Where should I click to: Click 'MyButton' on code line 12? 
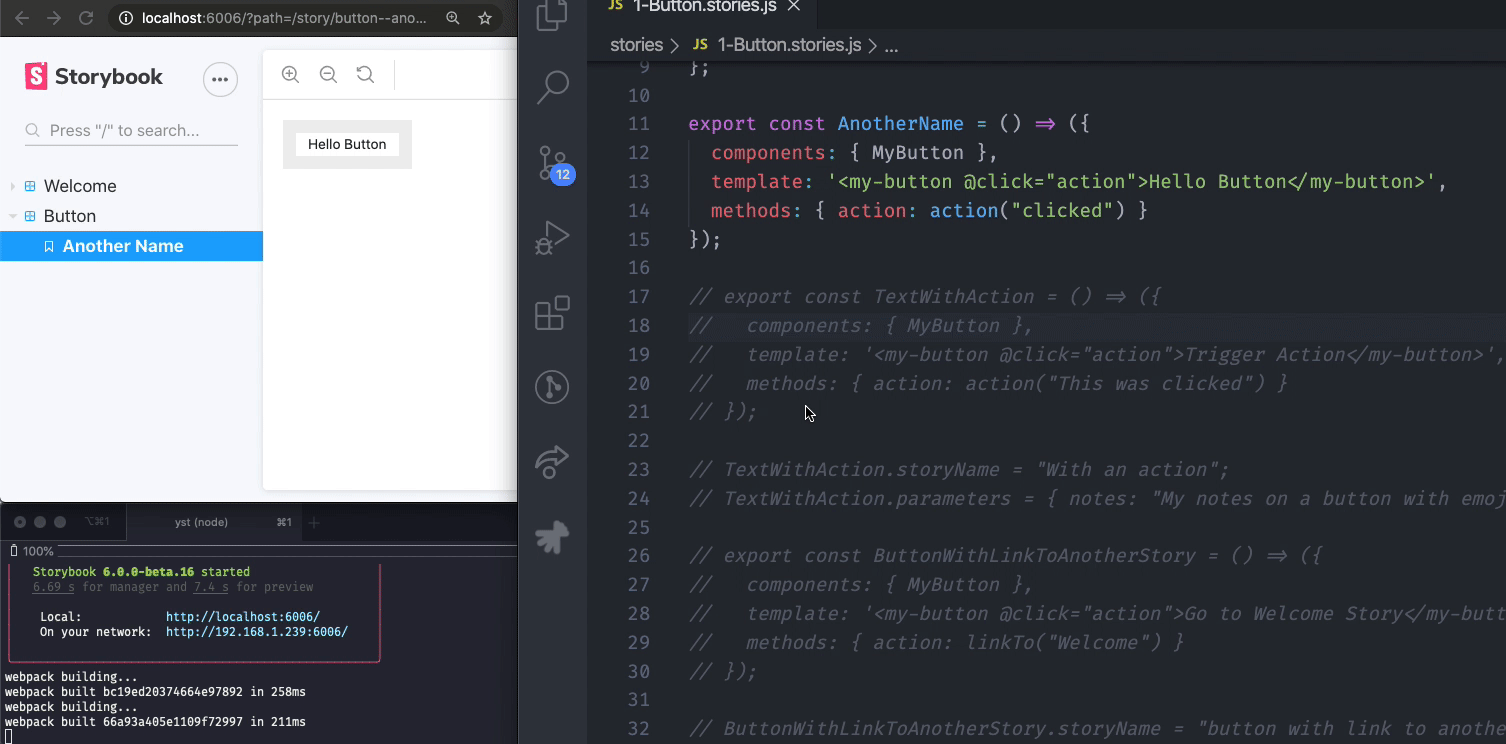tap(918, 153)
